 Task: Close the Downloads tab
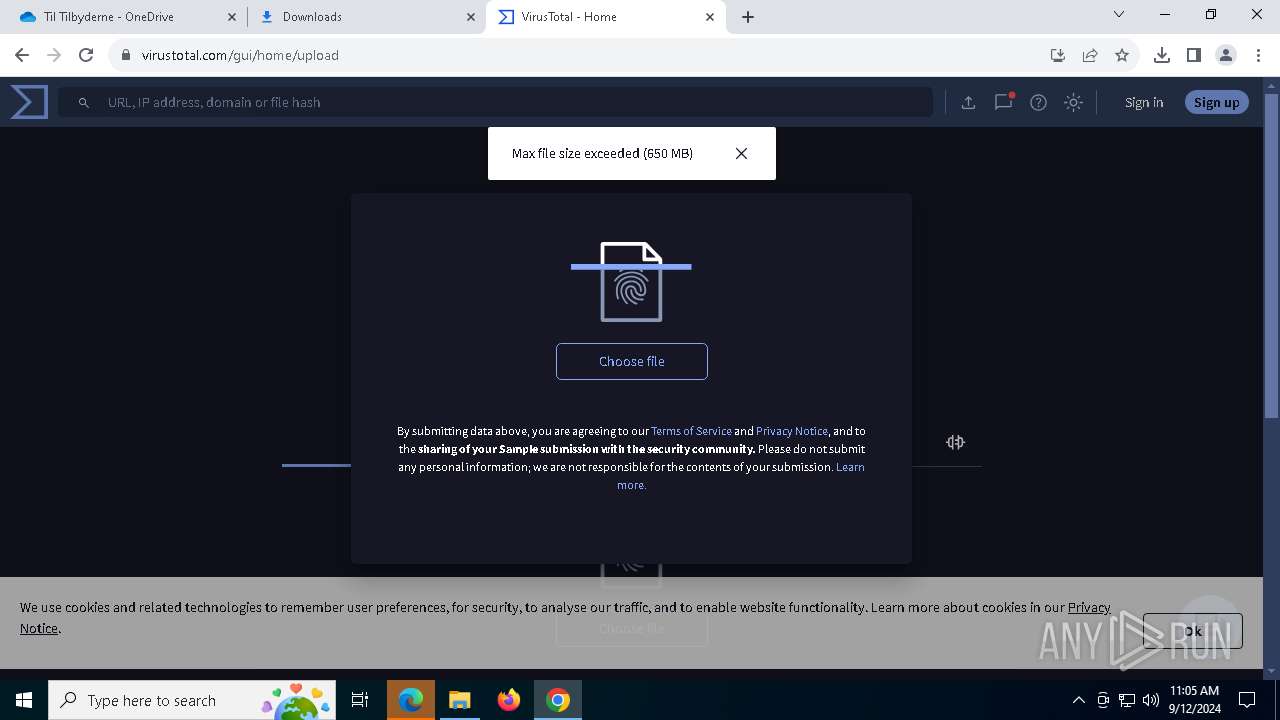pos(470,17)
